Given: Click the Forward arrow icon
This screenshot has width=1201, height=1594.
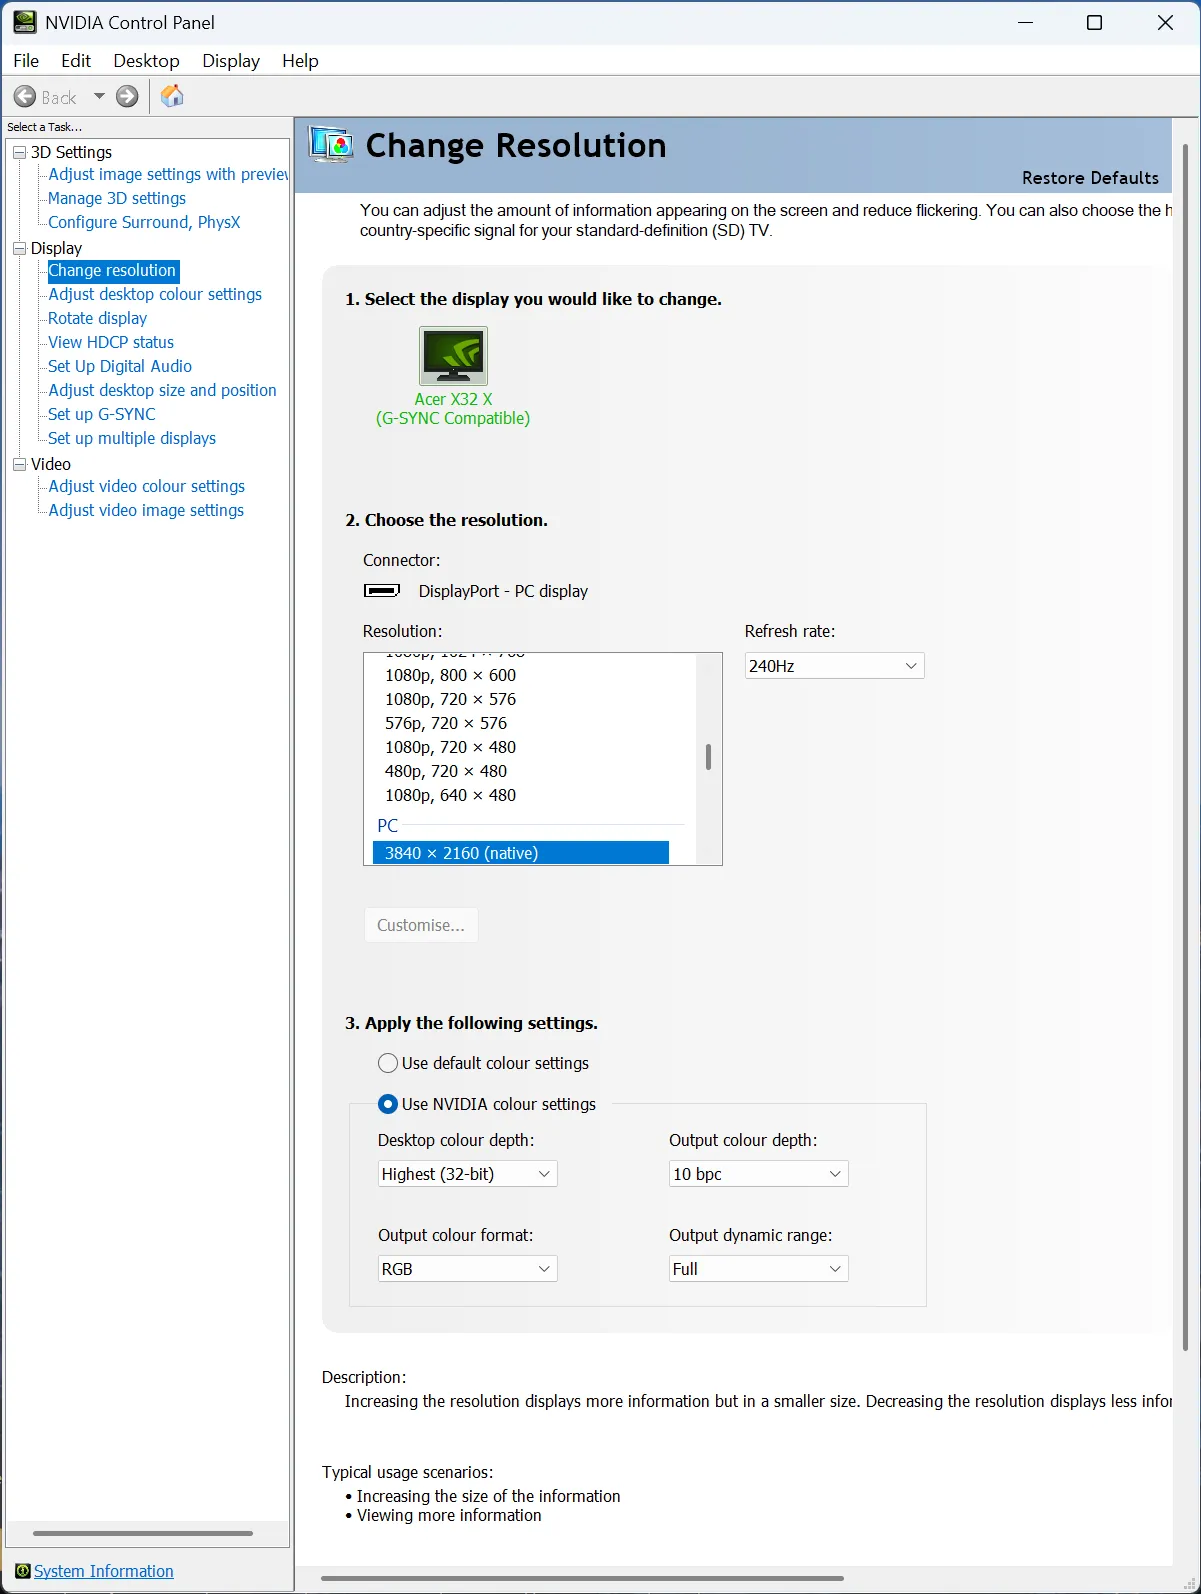Looking at the screenshot, I should click(x=127, y=97).
